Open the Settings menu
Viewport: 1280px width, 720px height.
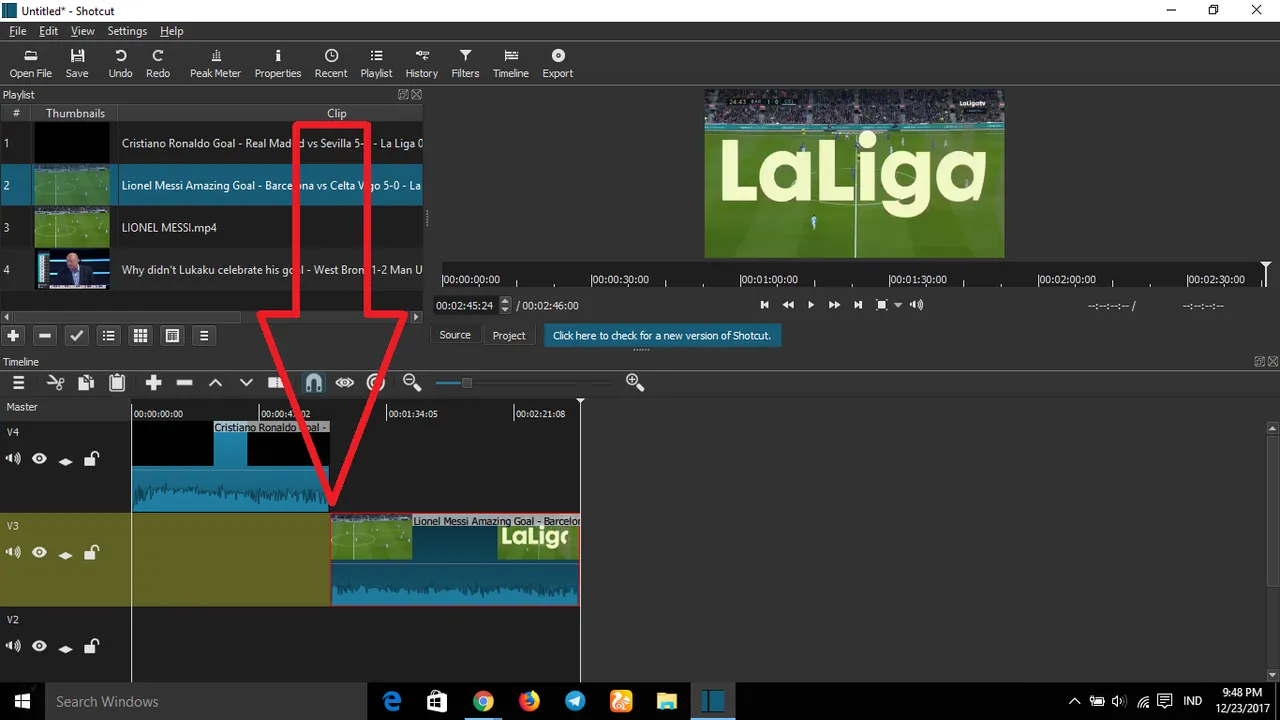[127, 31]
